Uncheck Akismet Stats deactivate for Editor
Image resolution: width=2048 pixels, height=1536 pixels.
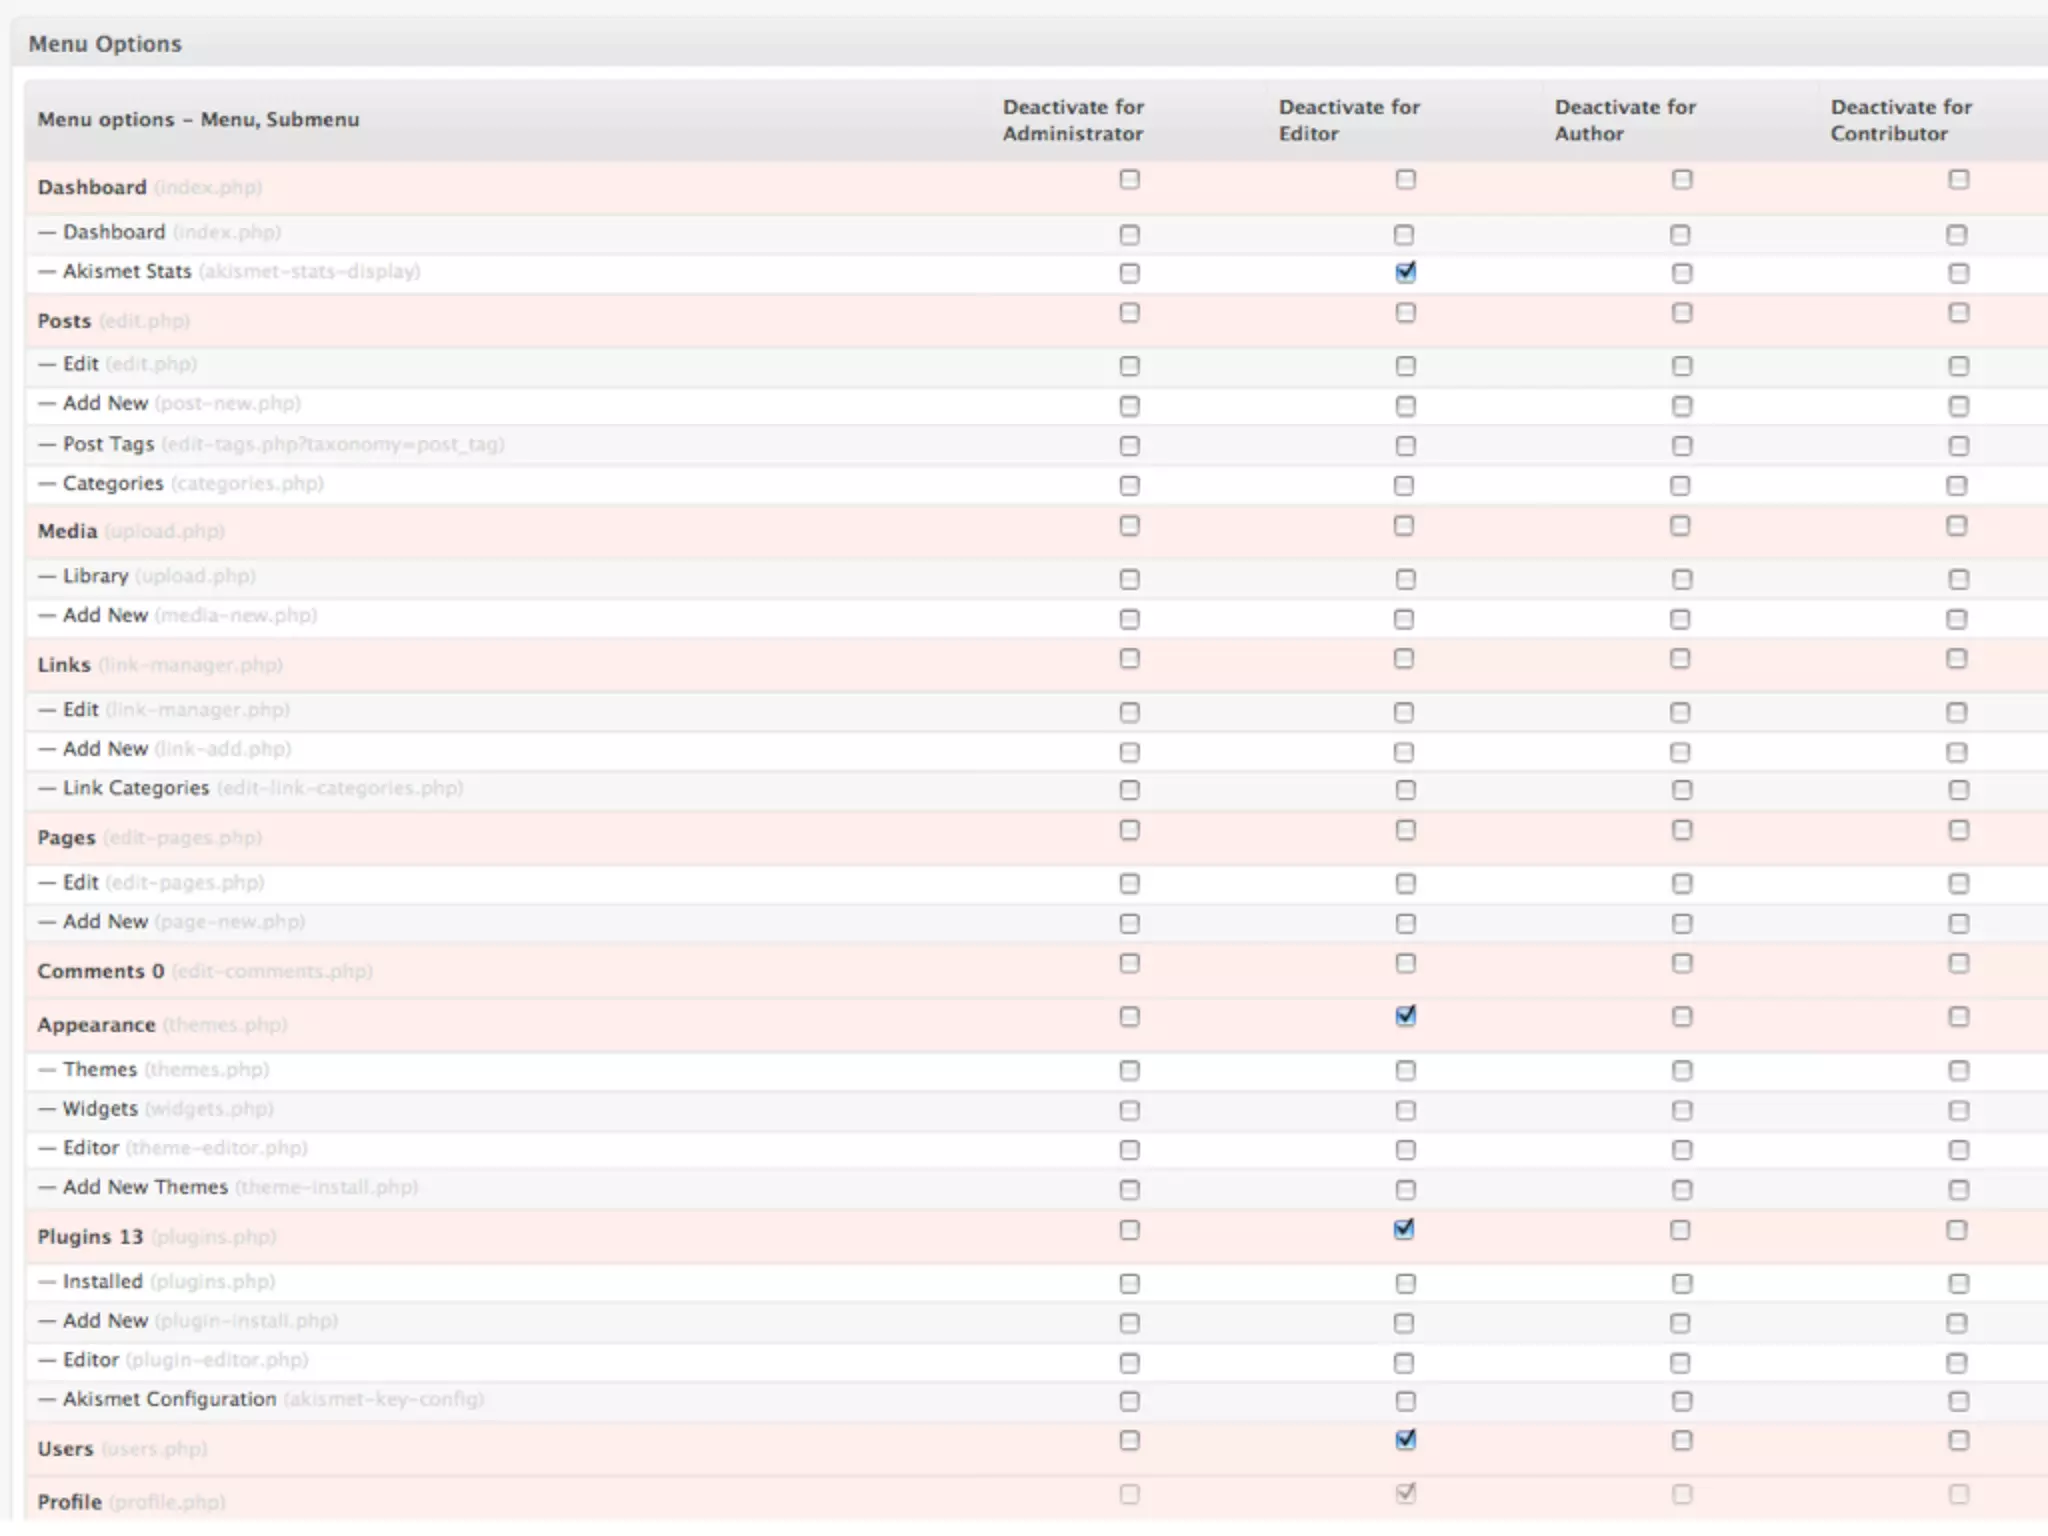[x=1405, y=273]
